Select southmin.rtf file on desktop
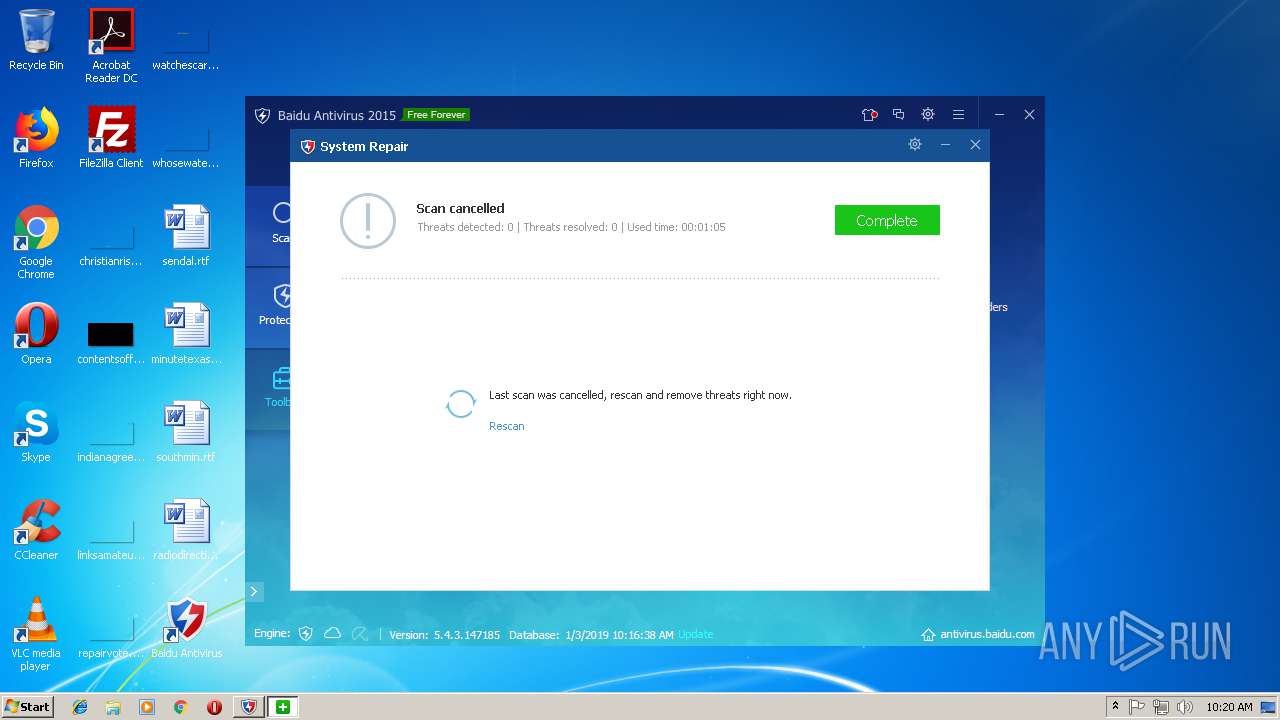The height and width of the screenshot is (720, 1280). click(x=186, y=432)
